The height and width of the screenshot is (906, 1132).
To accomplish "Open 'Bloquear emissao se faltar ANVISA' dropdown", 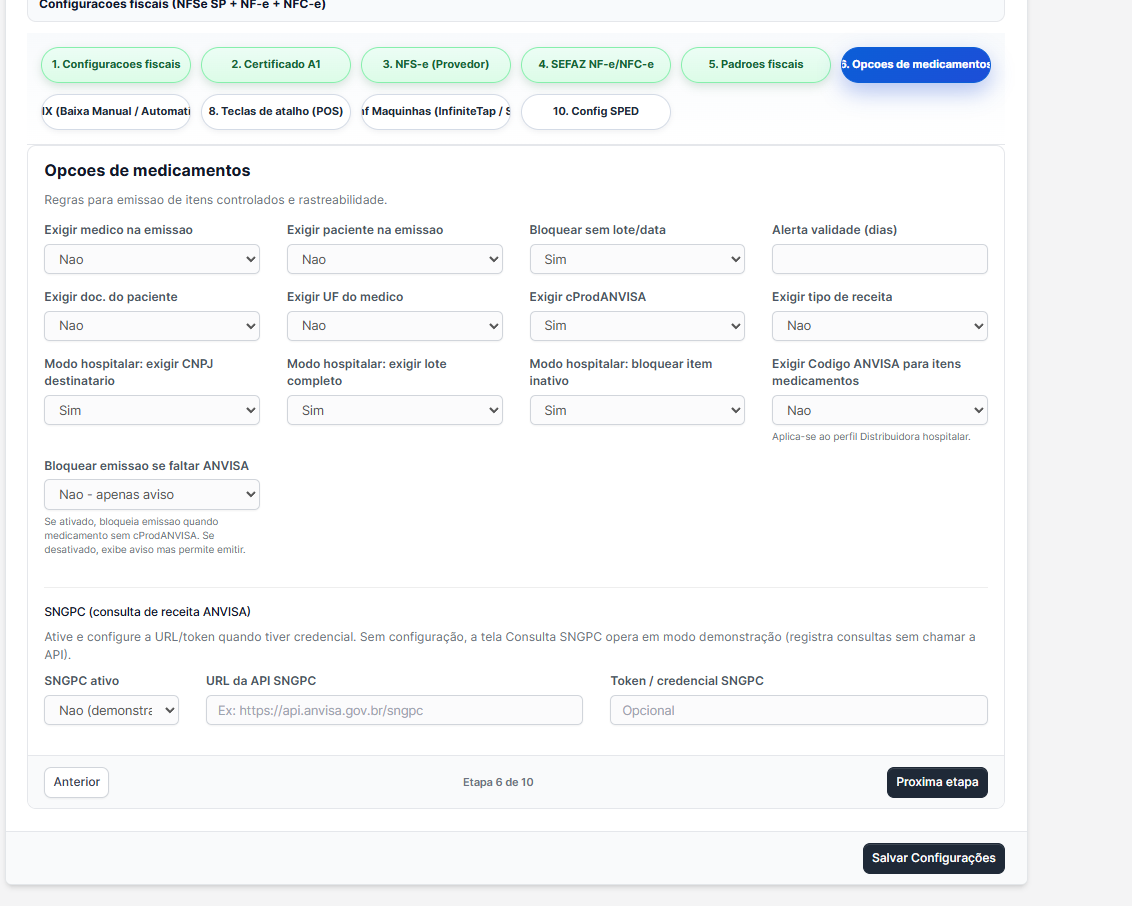I will pos(151,494).
